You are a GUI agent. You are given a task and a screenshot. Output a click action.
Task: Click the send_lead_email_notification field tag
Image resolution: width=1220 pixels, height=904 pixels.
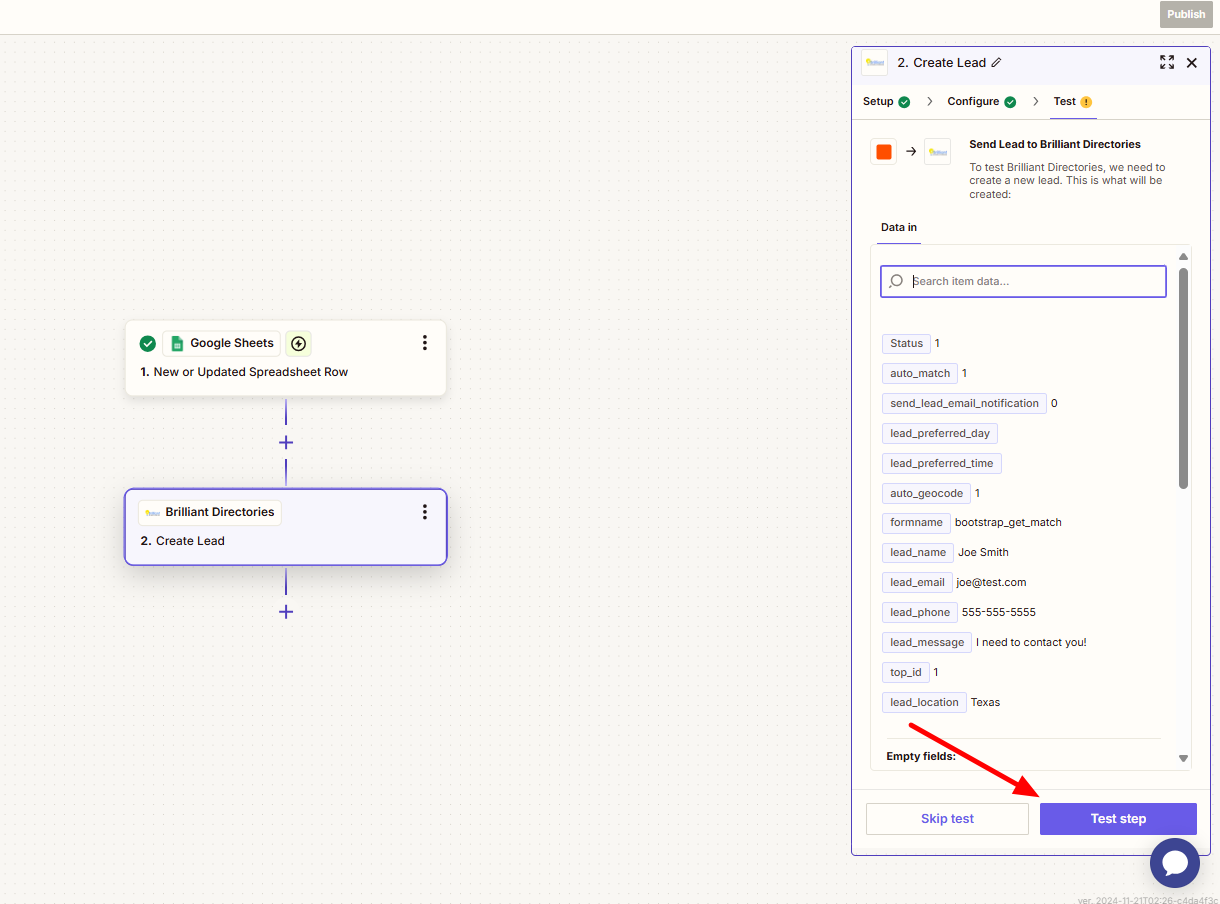coord(964,403)
